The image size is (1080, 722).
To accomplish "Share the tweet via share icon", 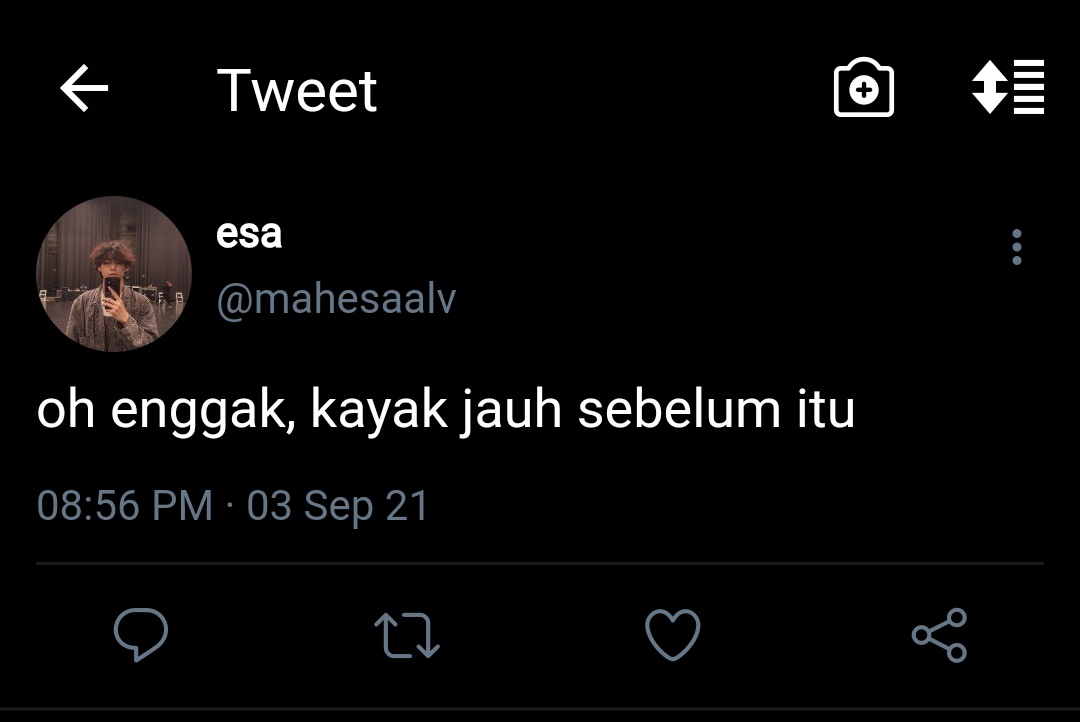I will pyautogui.click(x=939, y=635).
